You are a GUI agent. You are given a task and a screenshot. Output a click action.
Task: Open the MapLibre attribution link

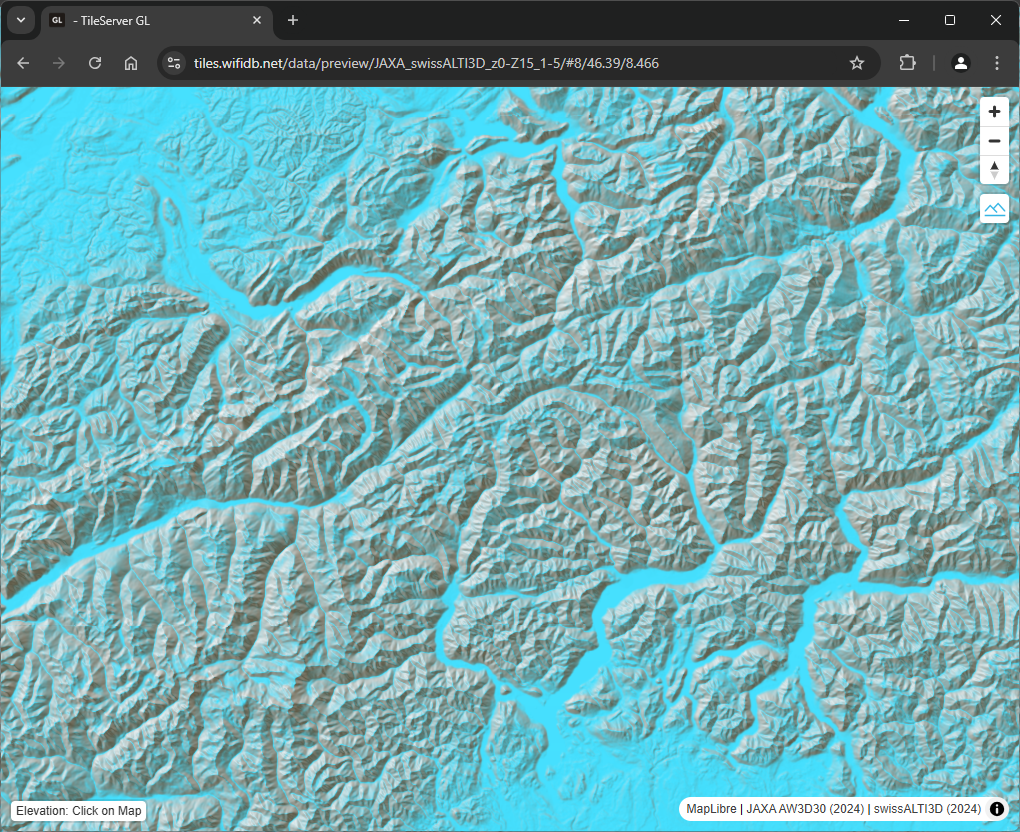click(711, 809)
